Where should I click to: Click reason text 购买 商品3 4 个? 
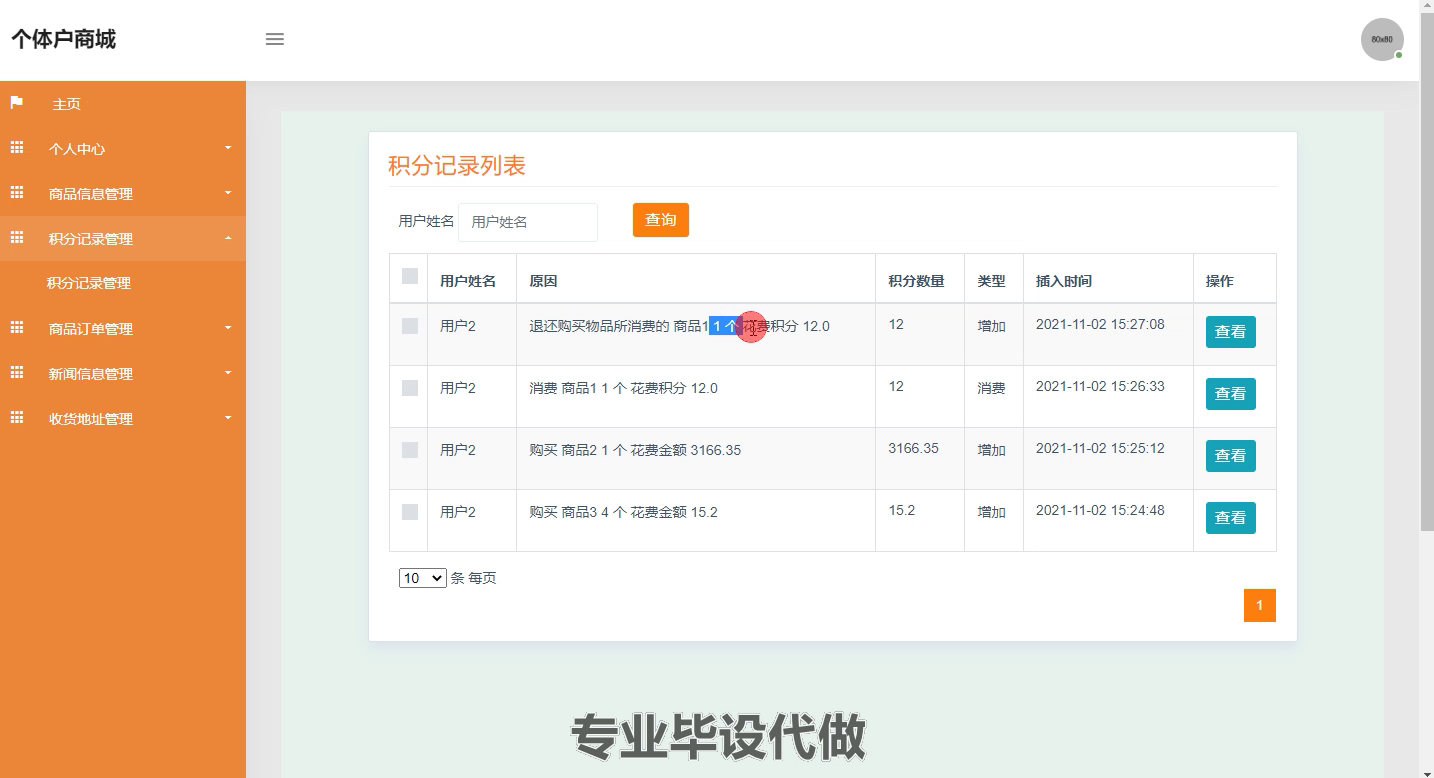[577, 512]
